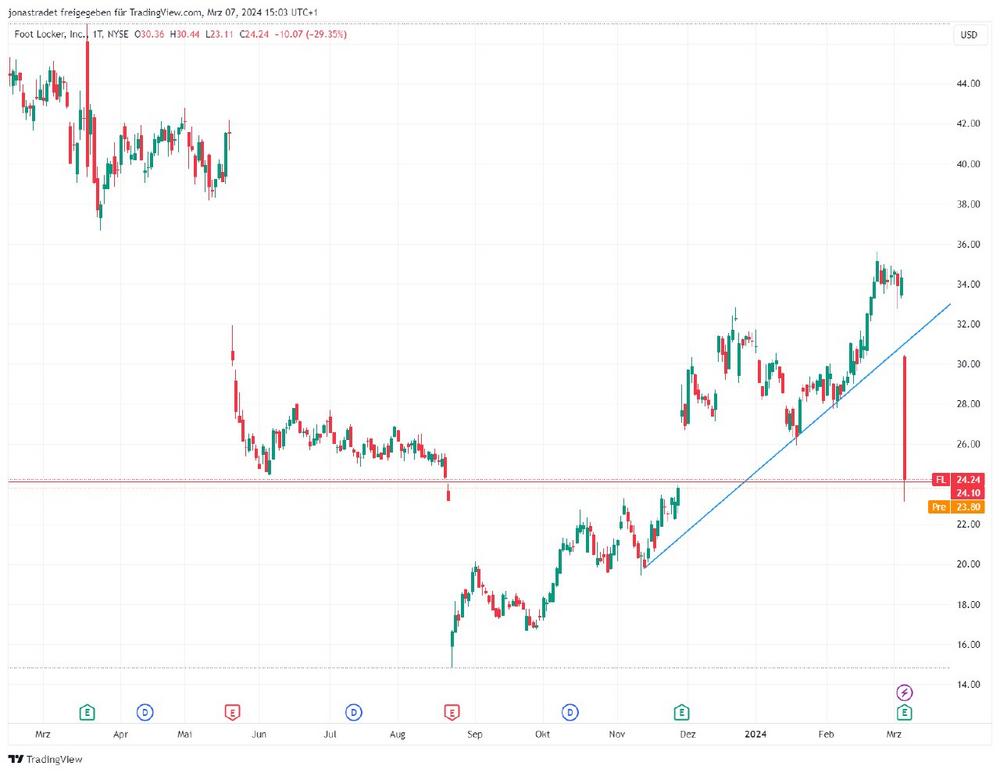The height and width of the screenshot is (773, 1000).
Task: Click the blue dividend marker in July
Action: pyautogui.click(x=353, y=712)
